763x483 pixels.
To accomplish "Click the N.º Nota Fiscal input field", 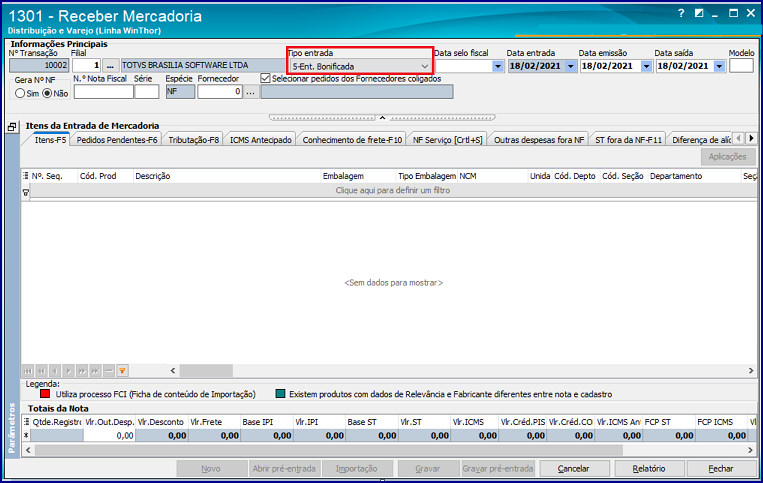I will coord(104,91).
